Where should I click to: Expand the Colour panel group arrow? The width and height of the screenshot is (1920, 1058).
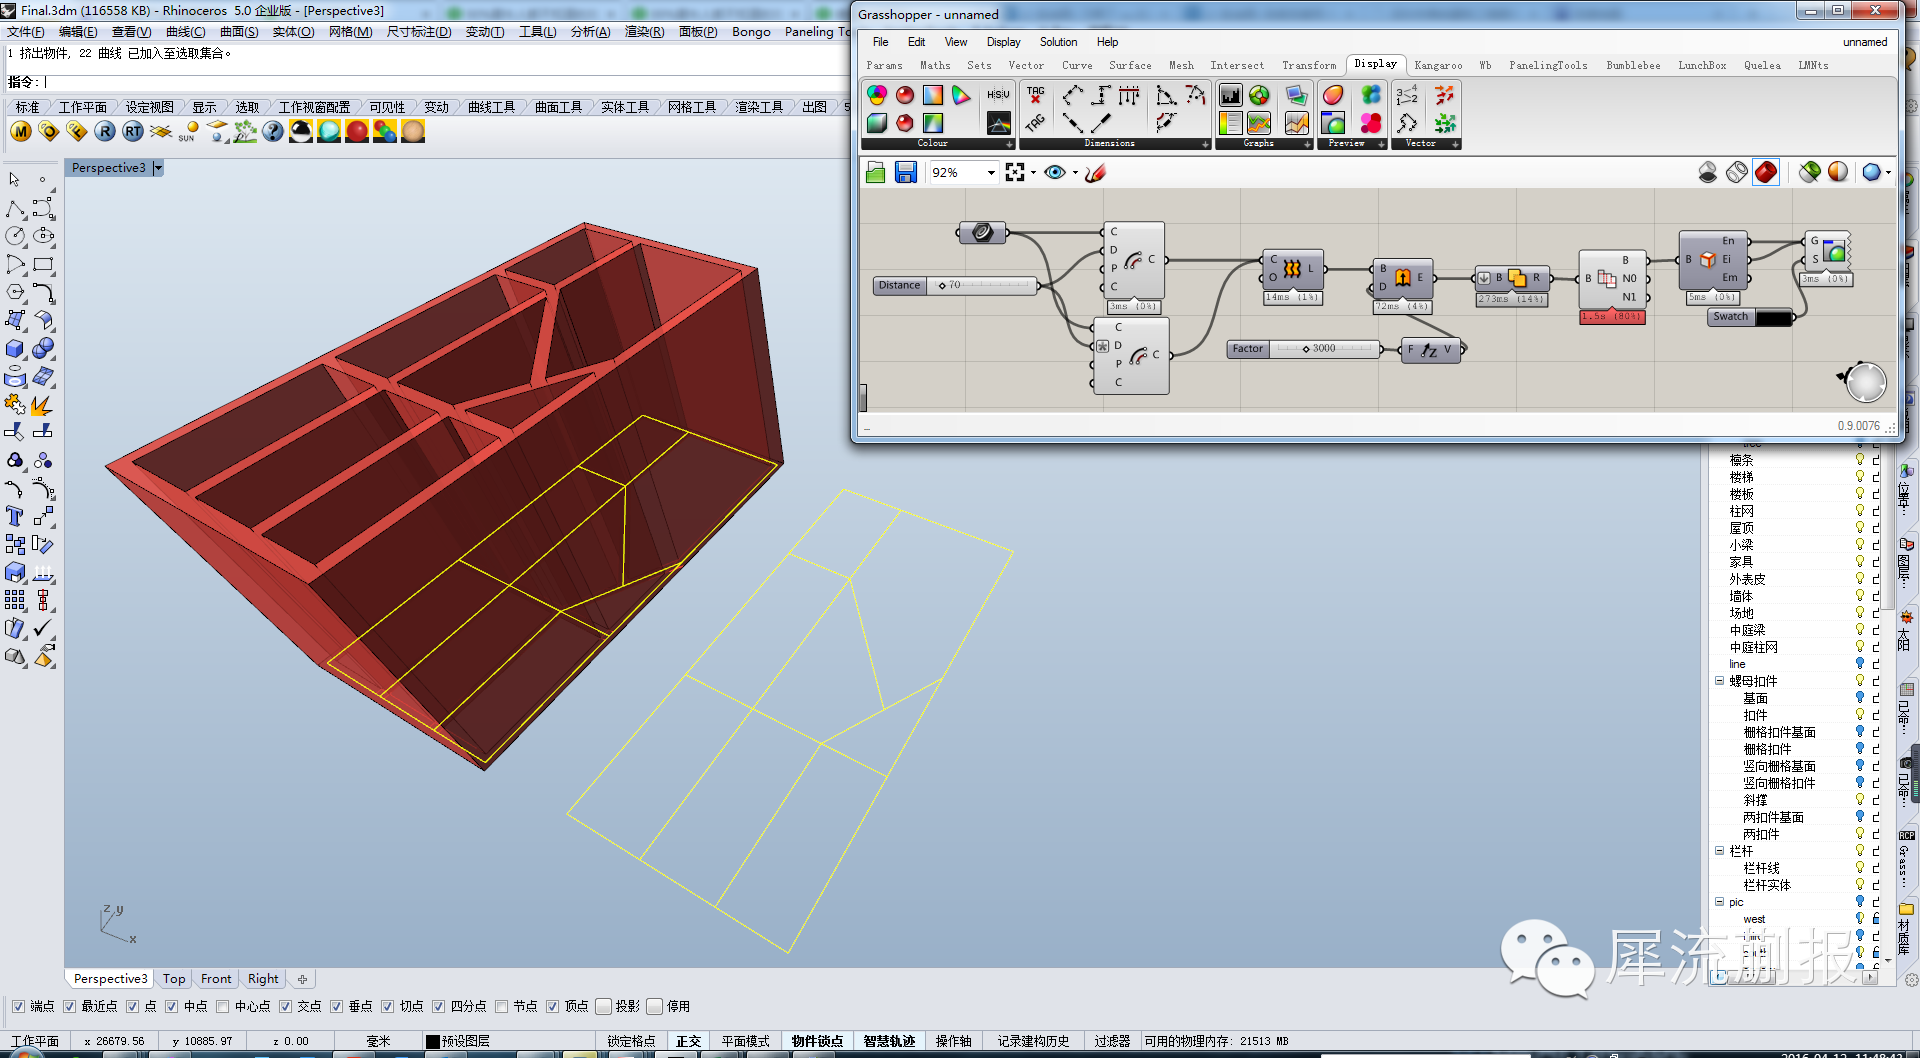[x=1010, y=144]
